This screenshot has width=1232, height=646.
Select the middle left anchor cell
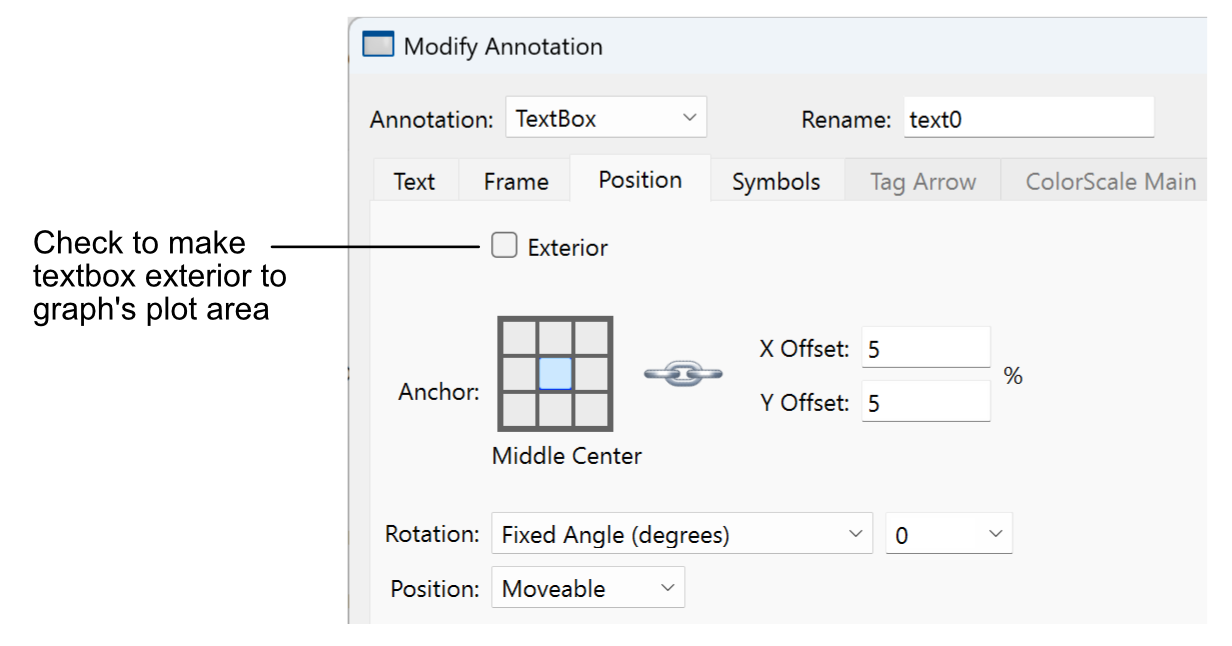[x=519, y=373]
